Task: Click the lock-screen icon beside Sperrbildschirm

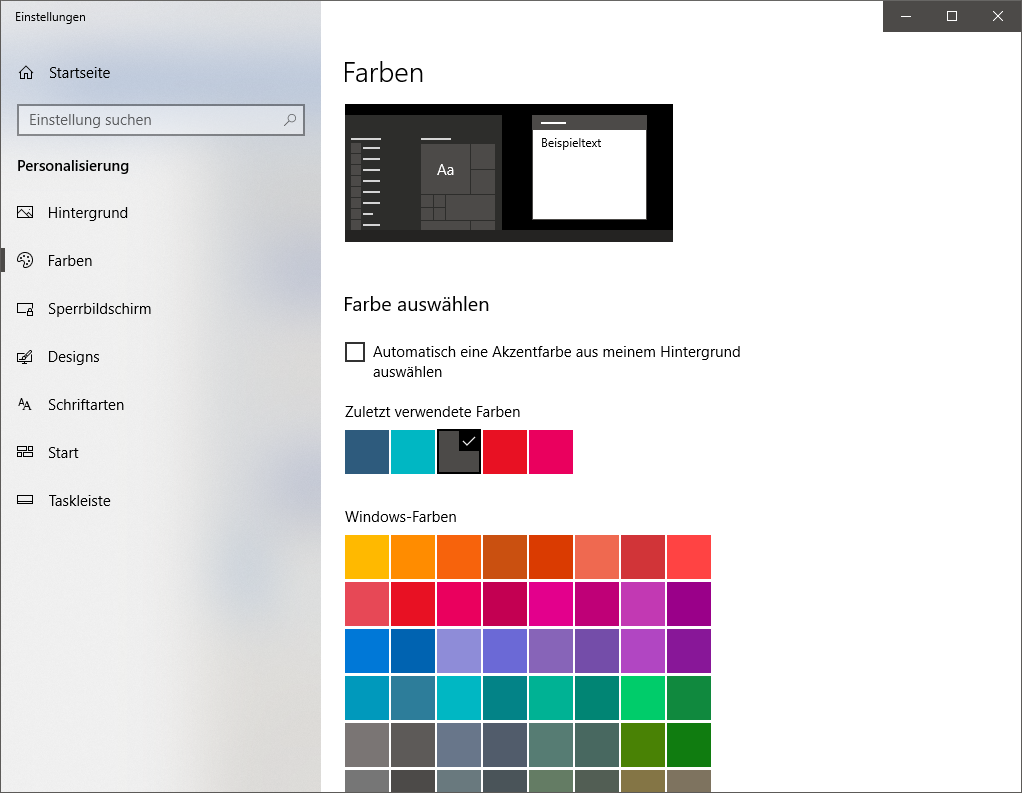Action: [25, 309]
